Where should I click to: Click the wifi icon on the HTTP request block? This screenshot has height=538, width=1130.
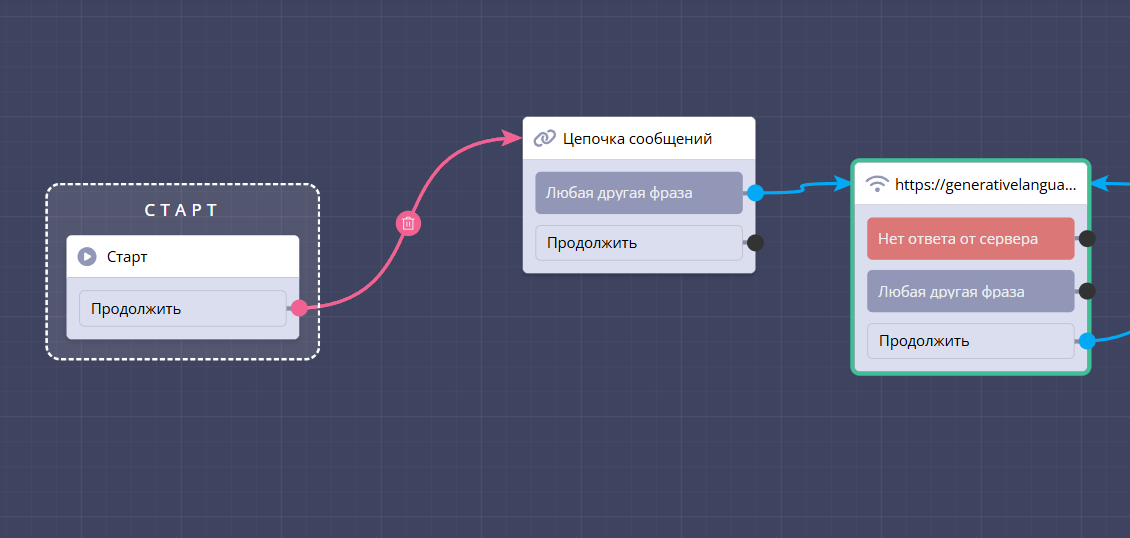tap(877, 184)
